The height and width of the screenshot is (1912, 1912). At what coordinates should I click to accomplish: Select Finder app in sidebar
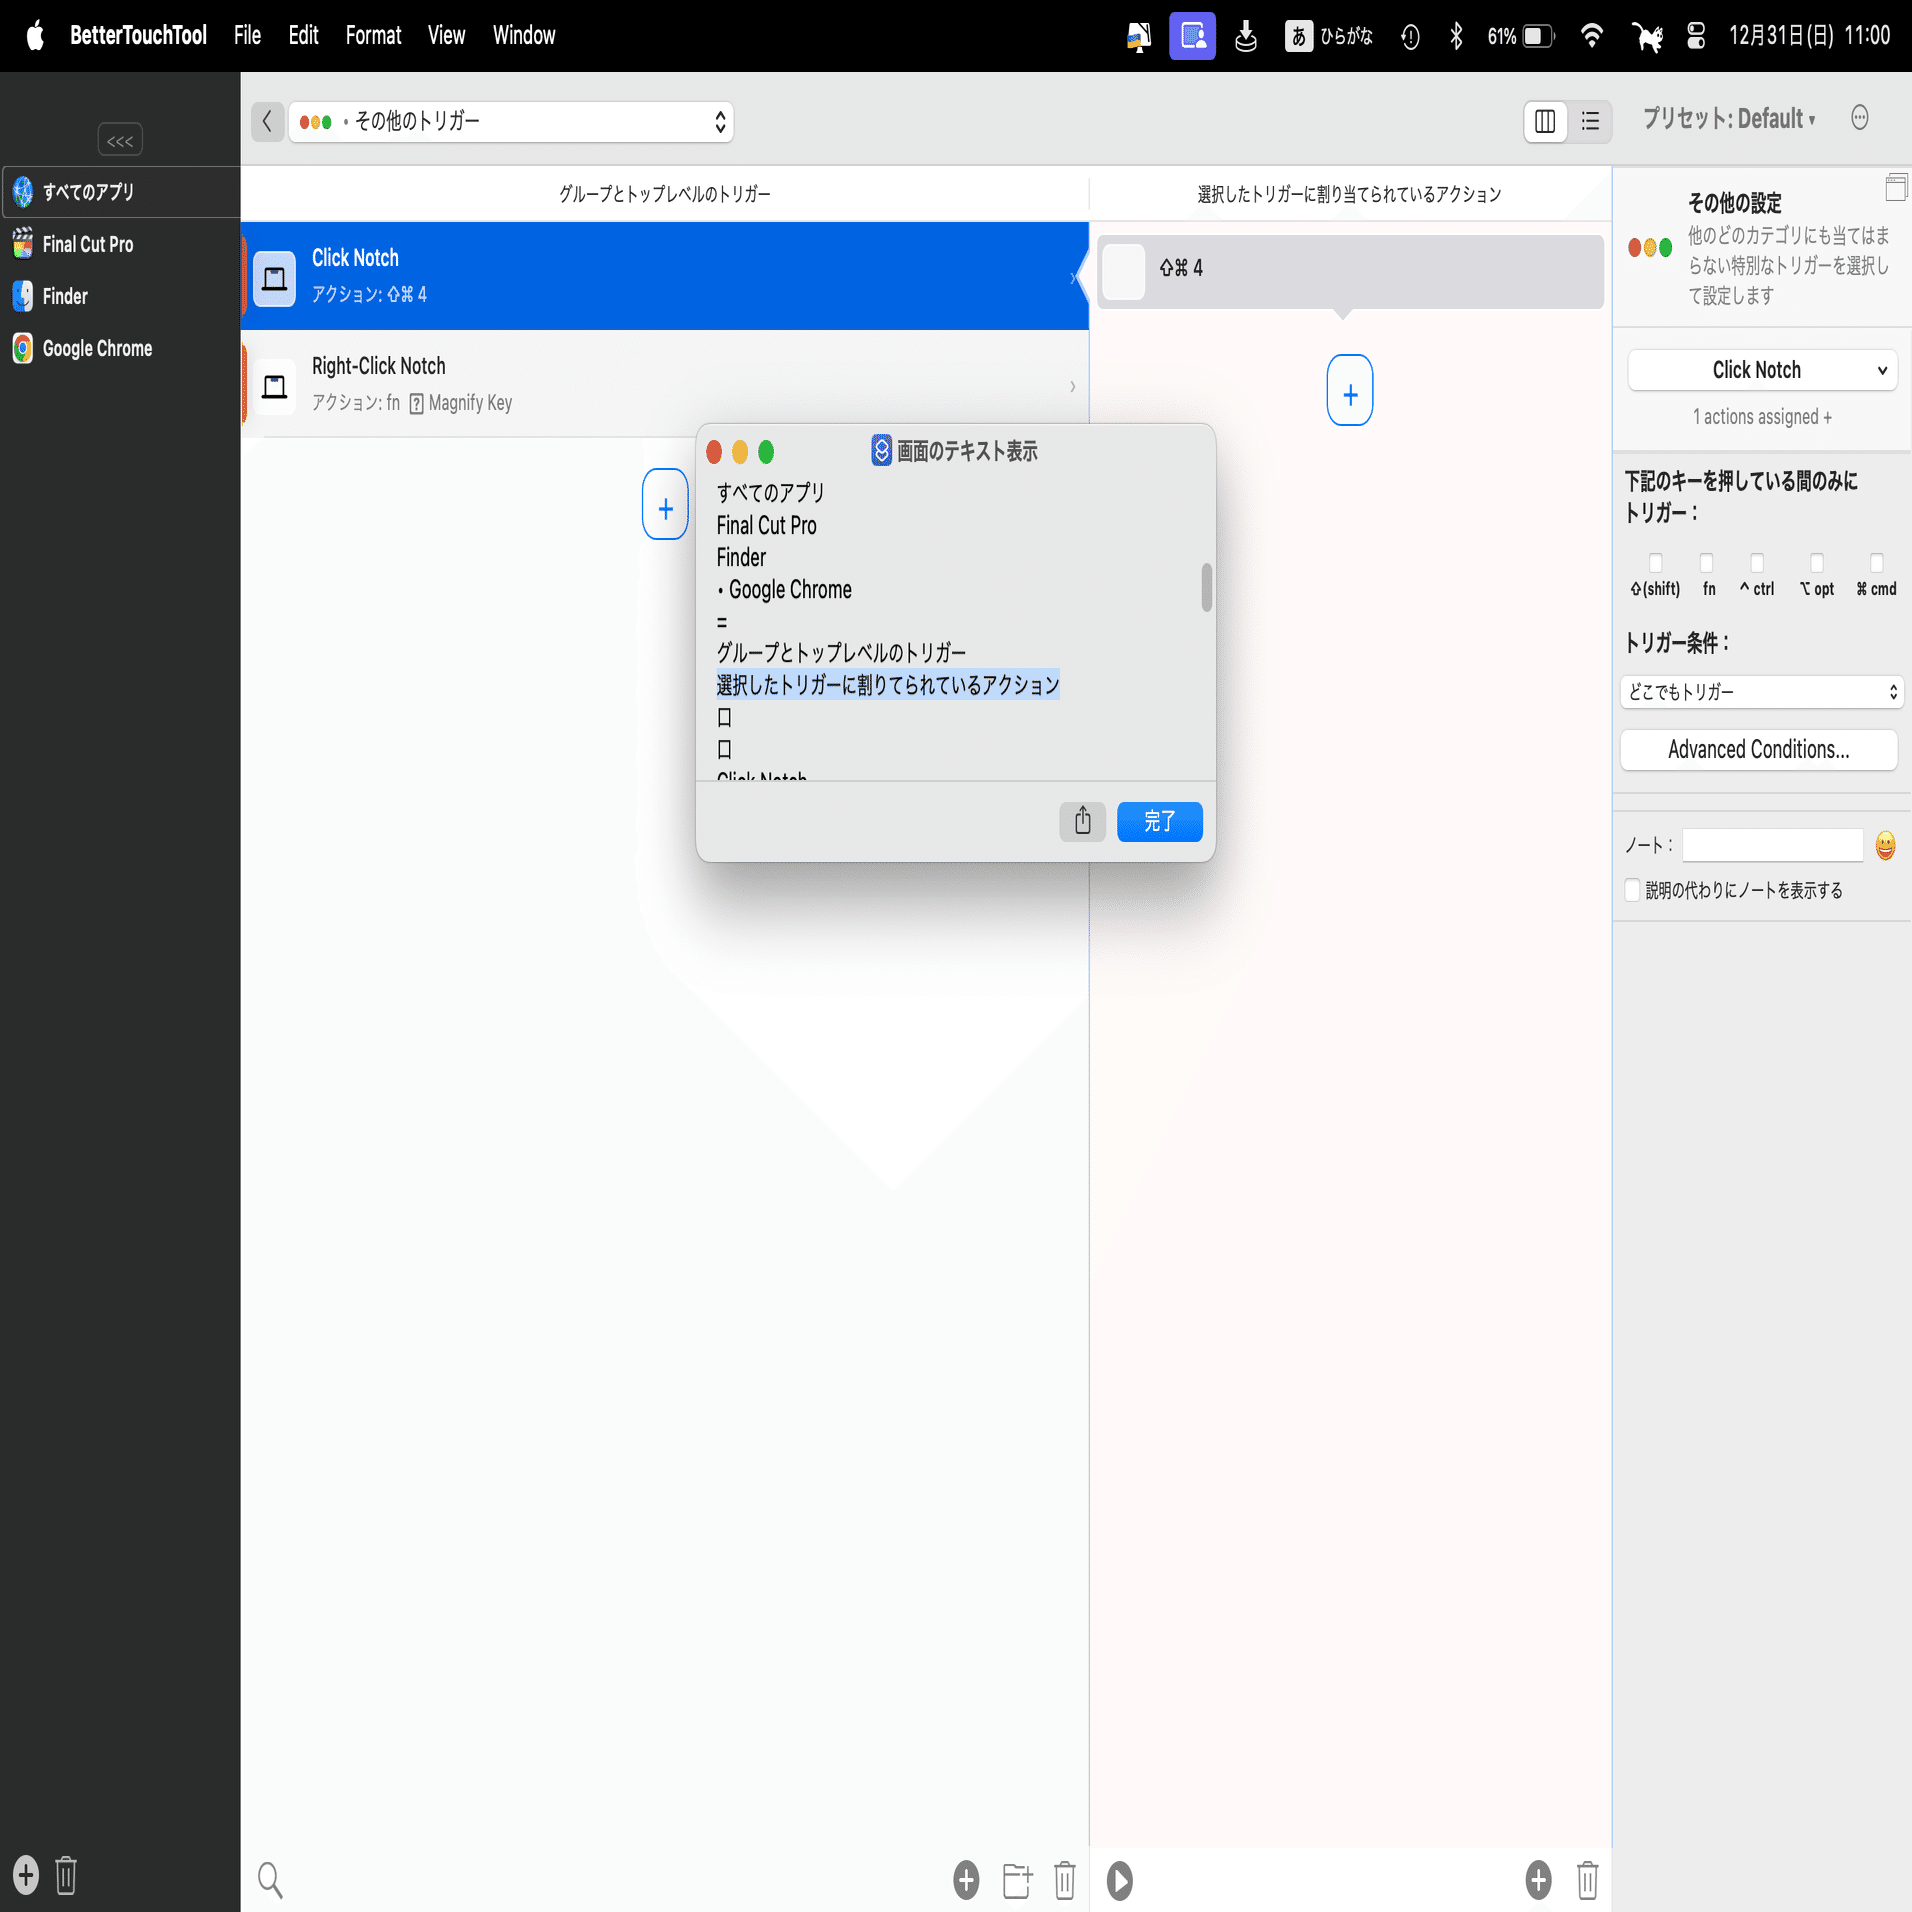65,296
